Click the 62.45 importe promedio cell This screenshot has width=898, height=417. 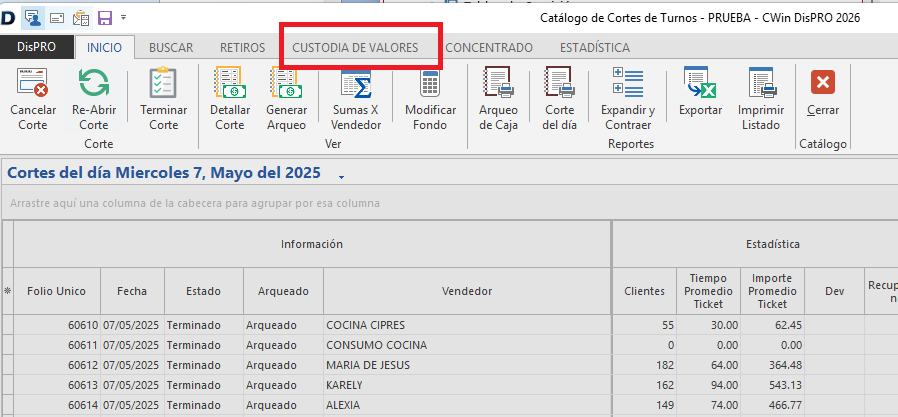click(x=772, y=325)
